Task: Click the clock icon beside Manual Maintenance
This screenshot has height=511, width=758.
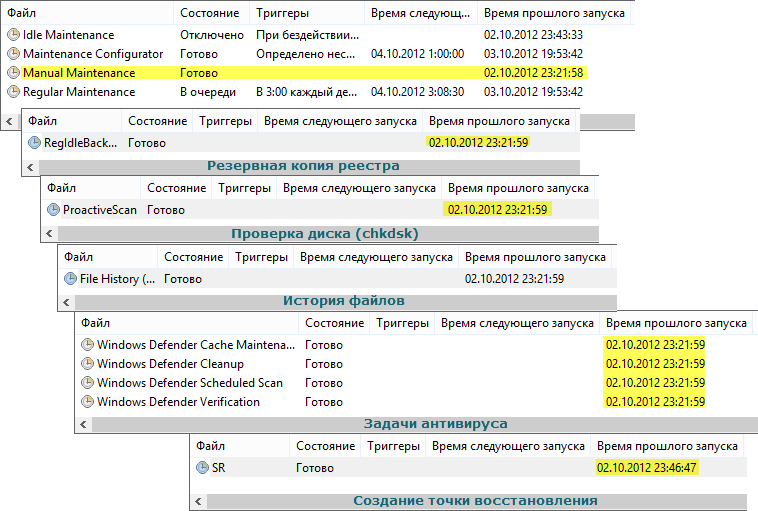Action: (x=14, y=73)
